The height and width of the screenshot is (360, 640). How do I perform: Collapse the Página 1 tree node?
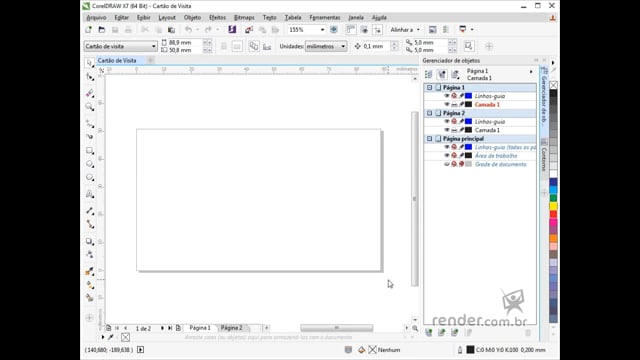429,87
